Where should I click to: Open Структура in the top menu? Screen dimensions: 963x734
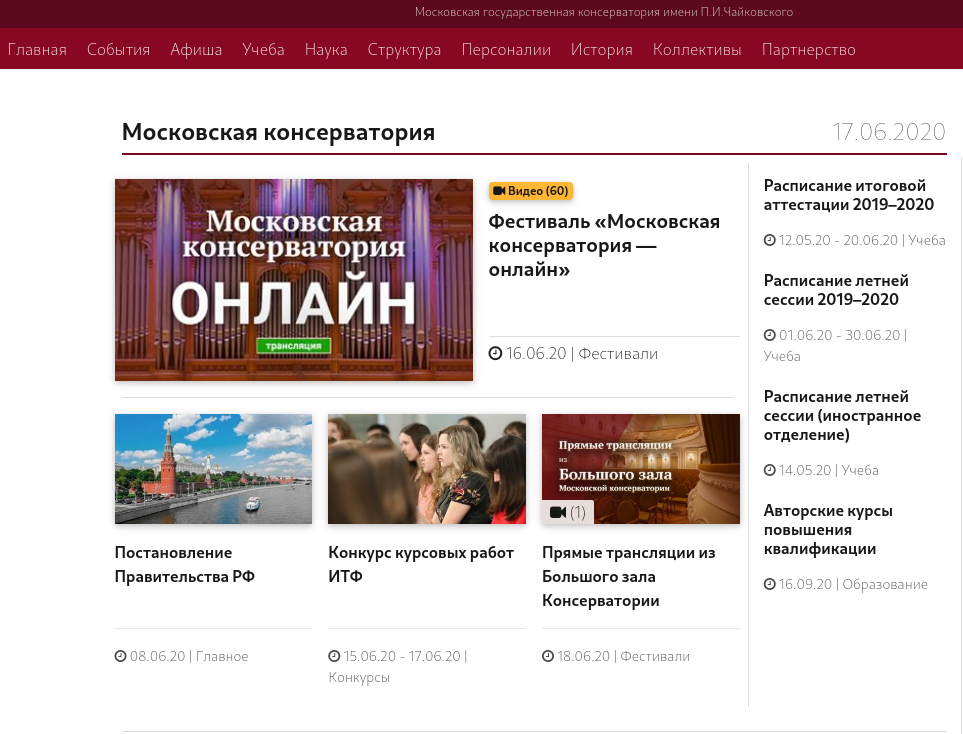click(404, 50)
